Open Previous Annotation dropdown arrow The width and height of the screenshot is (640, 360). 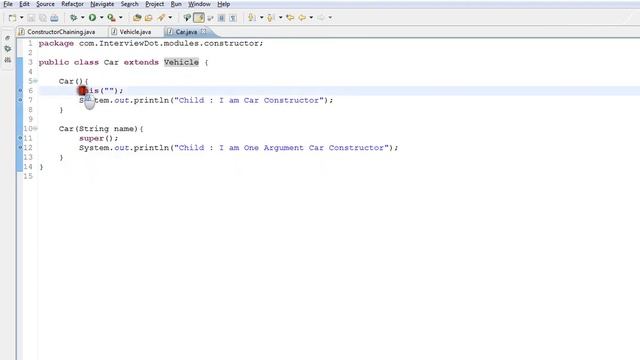(280, 18)
